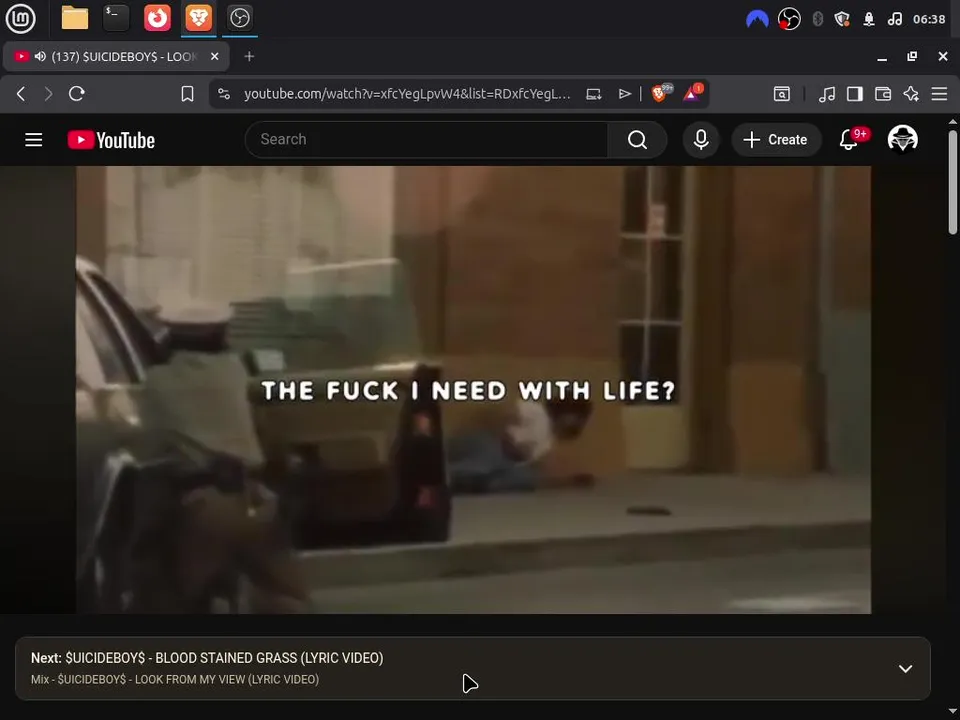Click the YouTube Search field

coord(426,140)
